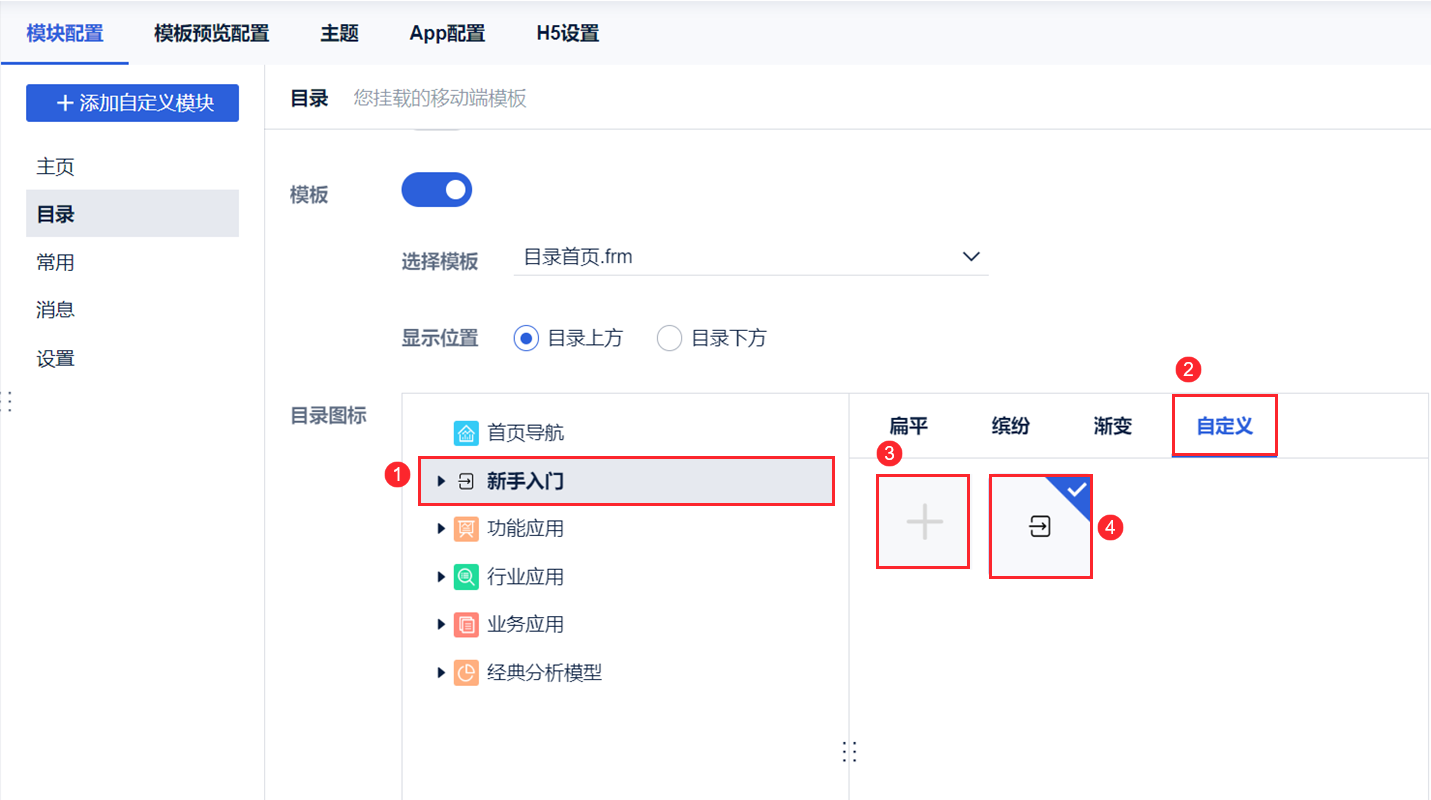Click the orange 功能应用 icon
The image size is (1431, 800).
466,528
